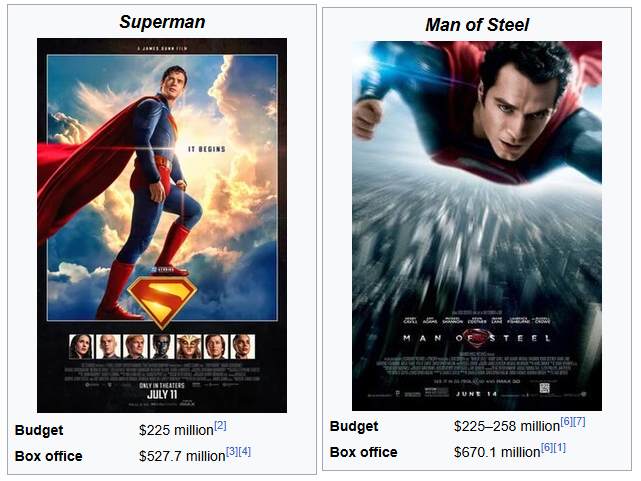641x481 pixels.
Task: Click citation [6] next to $225–258 million
Action: 567,421
